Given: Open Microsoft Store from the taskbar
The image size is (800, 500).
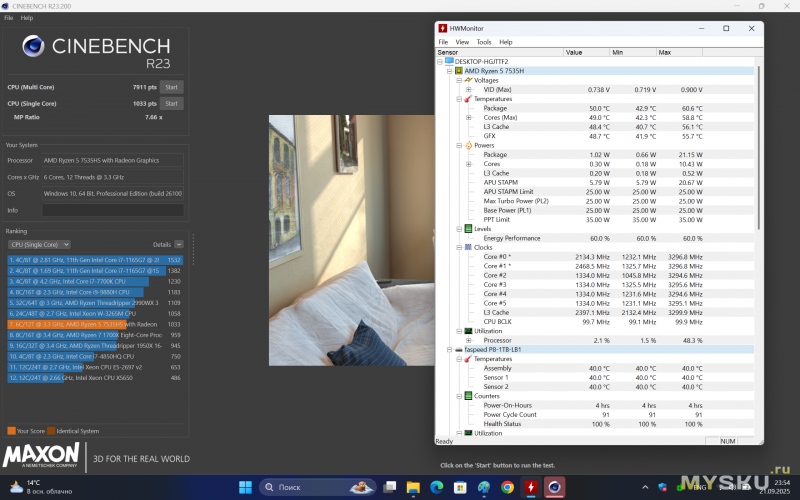Looking at the screenshot, I should tap(460, 487).
